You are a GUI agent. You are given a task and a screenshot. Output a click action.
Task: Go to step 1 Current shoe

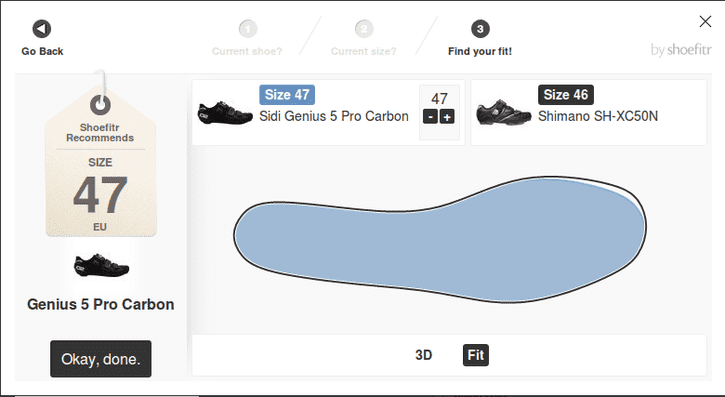(247, 29)
